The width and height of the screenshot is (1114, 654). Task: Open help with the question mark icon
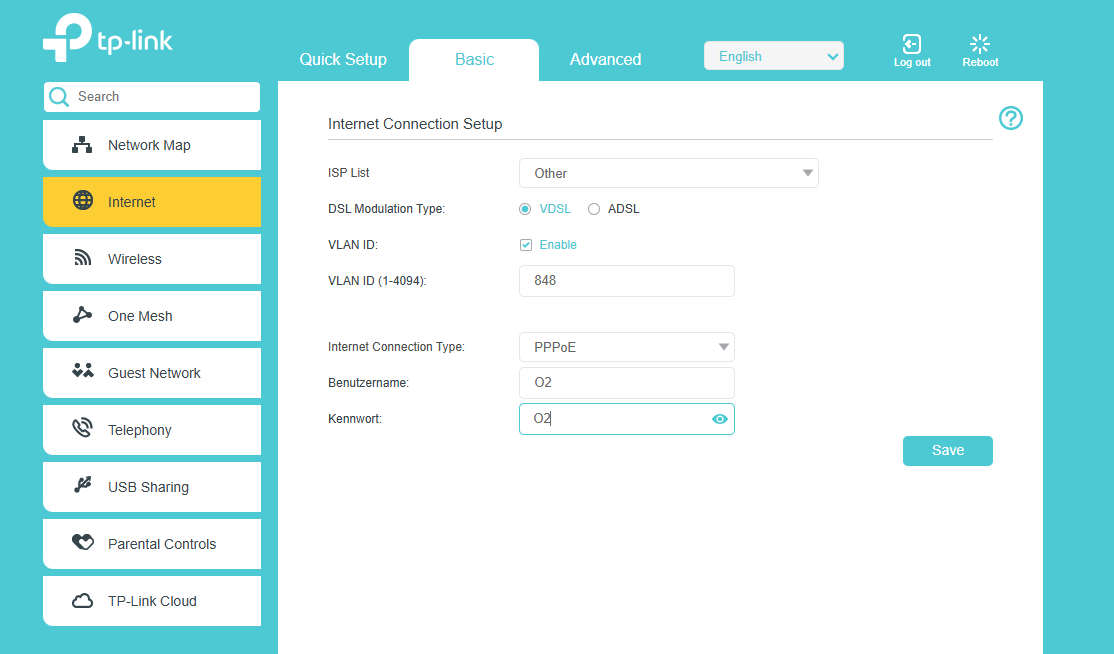coord(1011,118)
